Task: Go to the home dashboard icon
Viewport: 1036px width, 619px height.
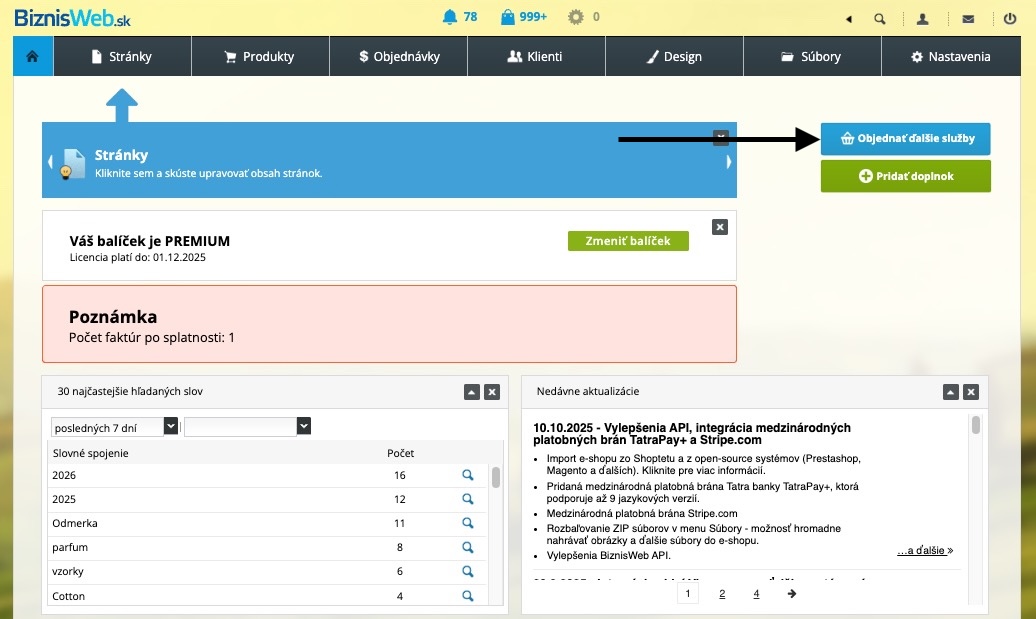Action: tap(33, 56)
